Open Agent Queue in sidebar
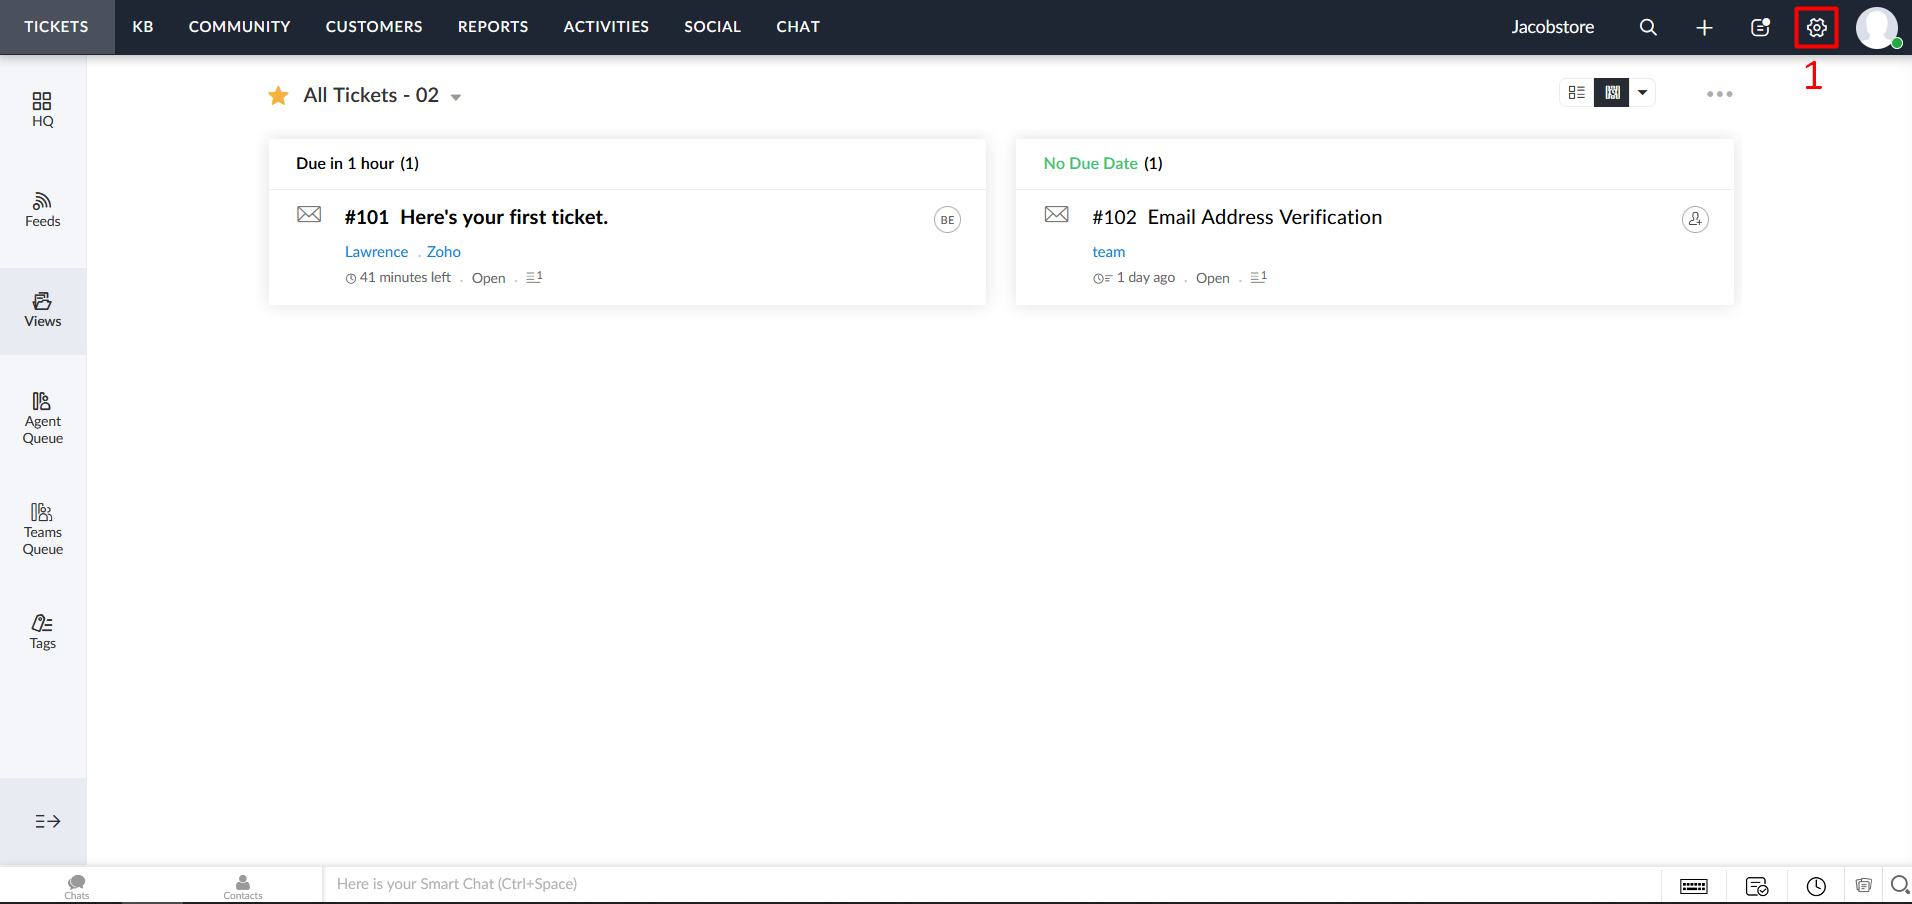The height and width of the screenshot is (904, 1912). click(42, 418)
